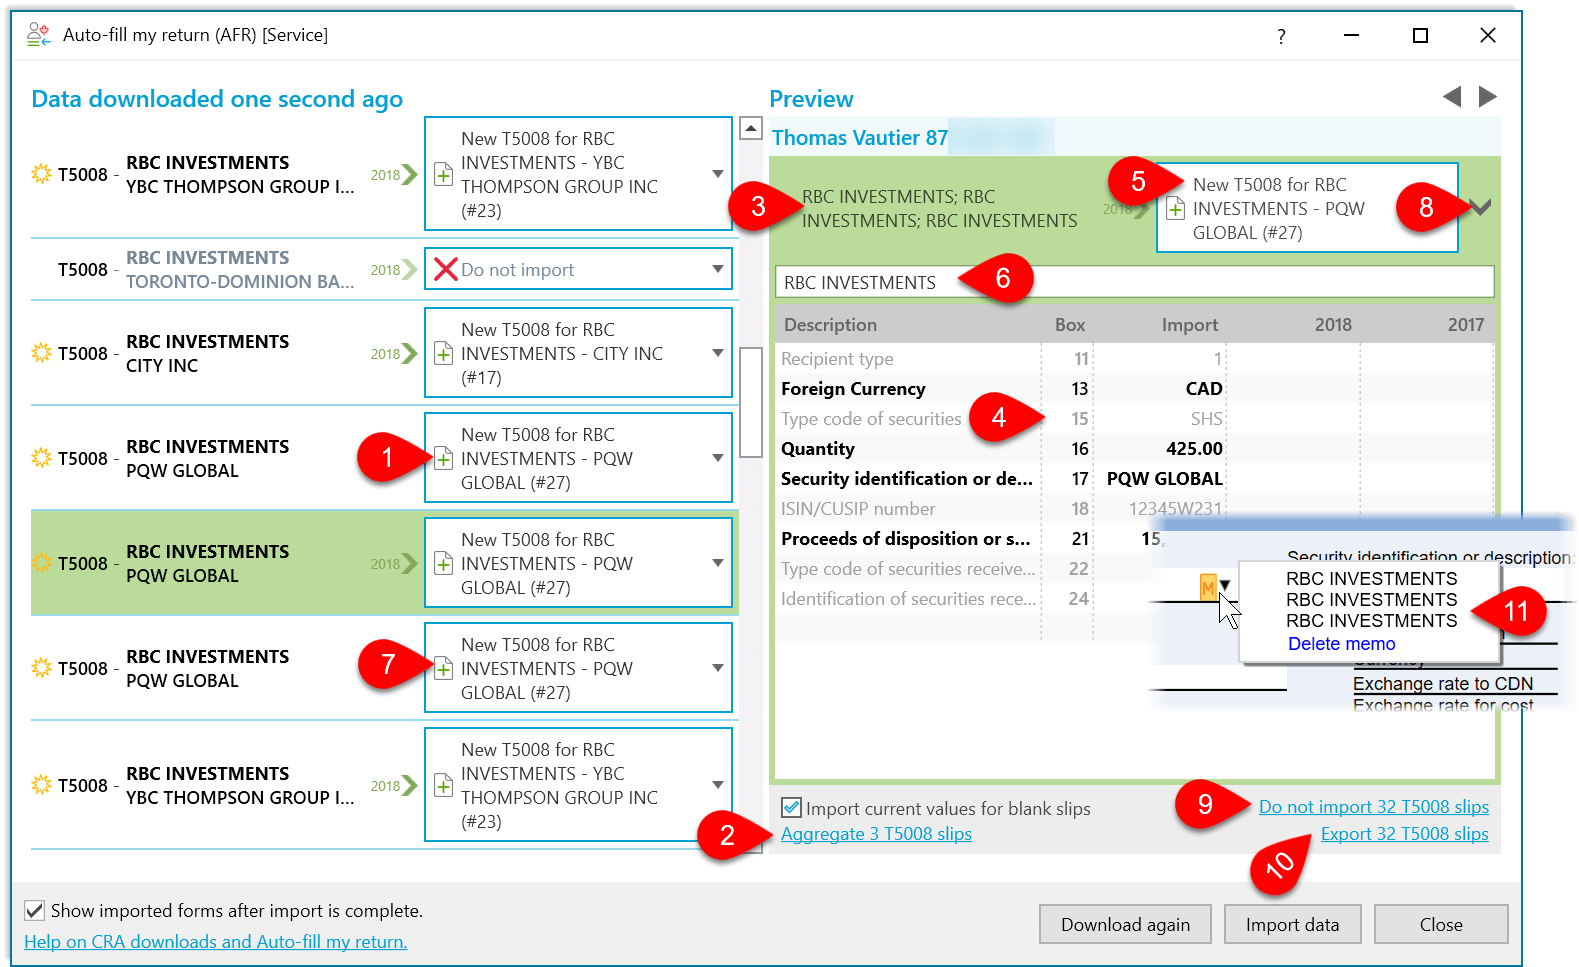Open memo dropdown arrow beside M icon

click(1225, 585)
